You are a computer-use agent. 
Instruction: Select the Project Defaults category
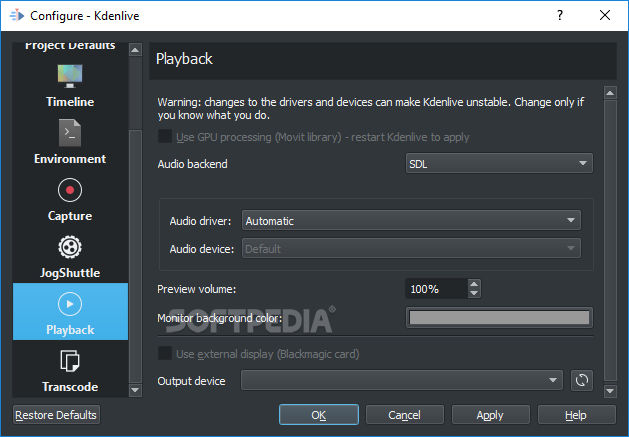[70, 45]
